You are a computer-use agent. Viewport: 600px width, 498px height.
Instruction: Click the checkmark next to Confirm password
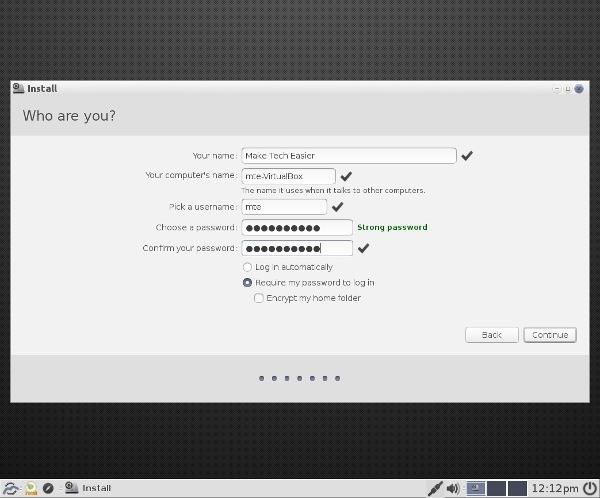pyautogui.click(x=363, y=248)
